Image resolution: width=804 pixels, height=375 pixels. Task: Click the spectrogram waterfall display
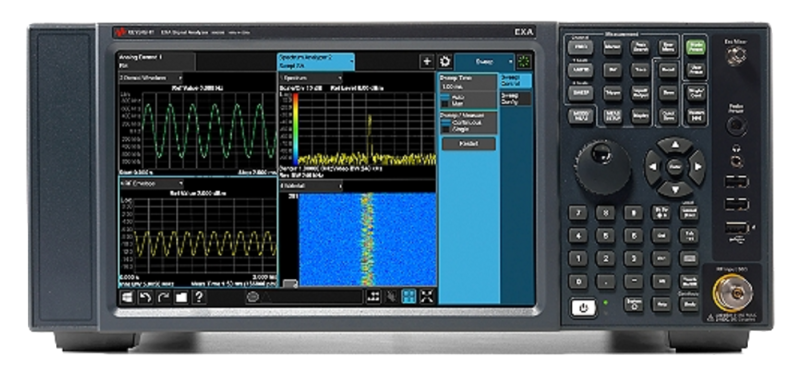367,239
